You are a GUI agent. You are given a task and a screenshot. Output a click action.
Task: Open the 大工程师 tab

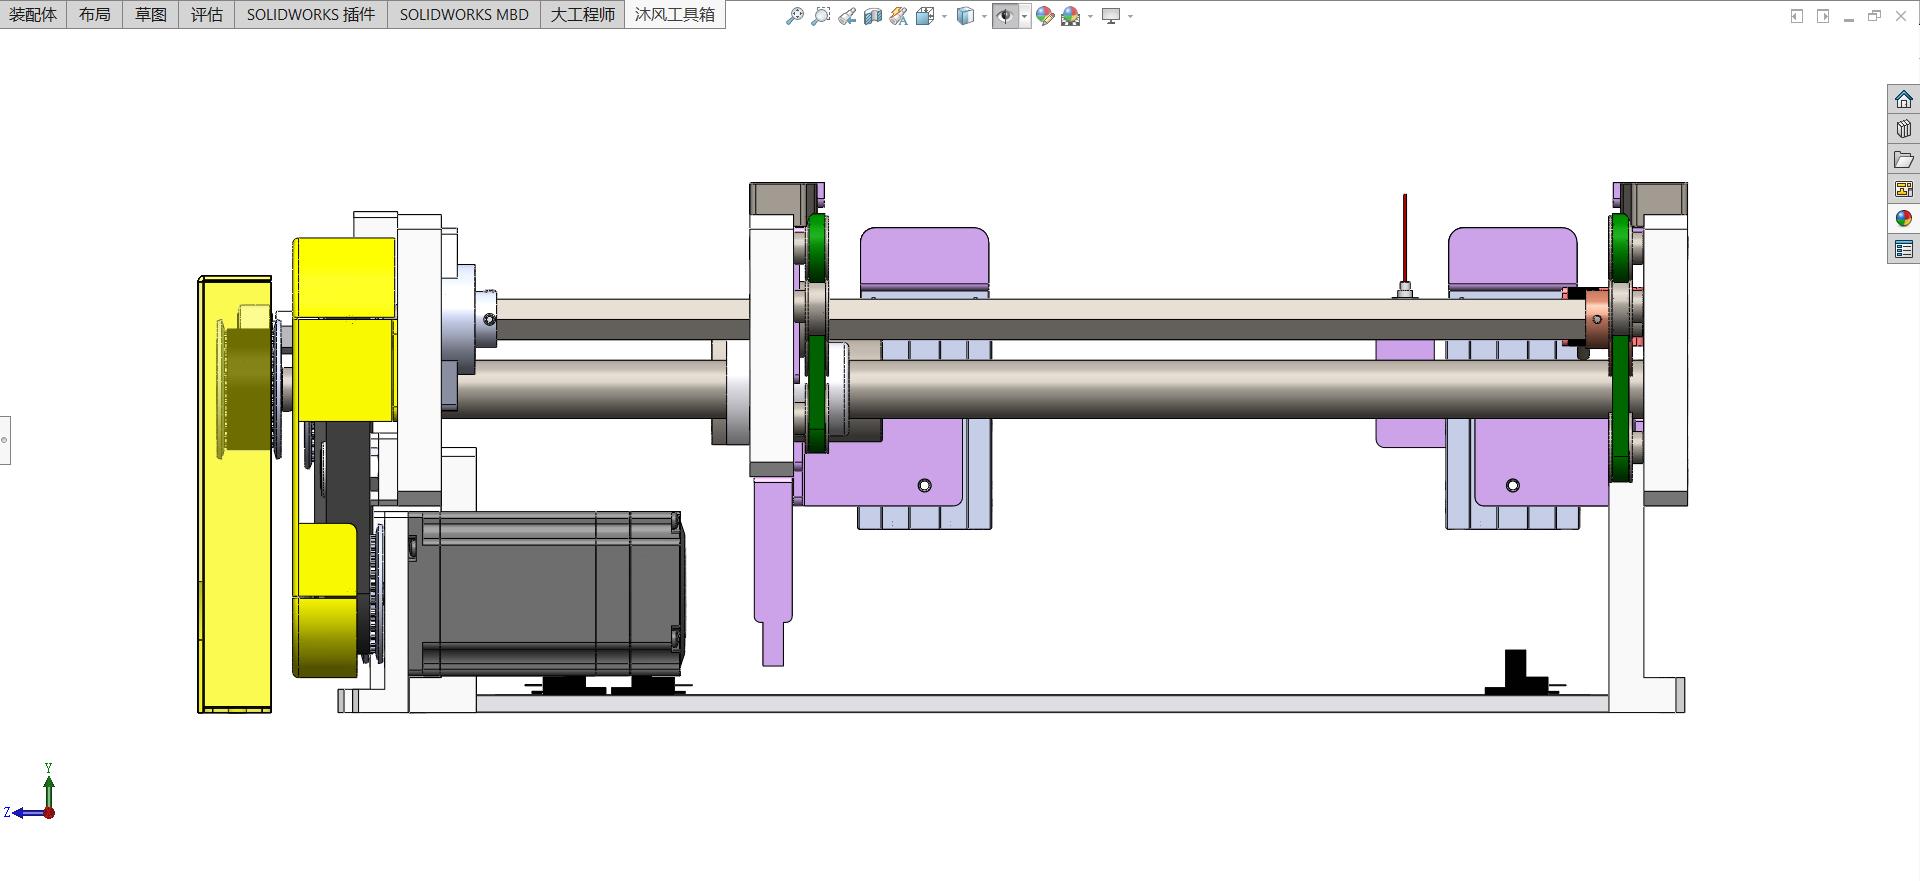(583, 14)
